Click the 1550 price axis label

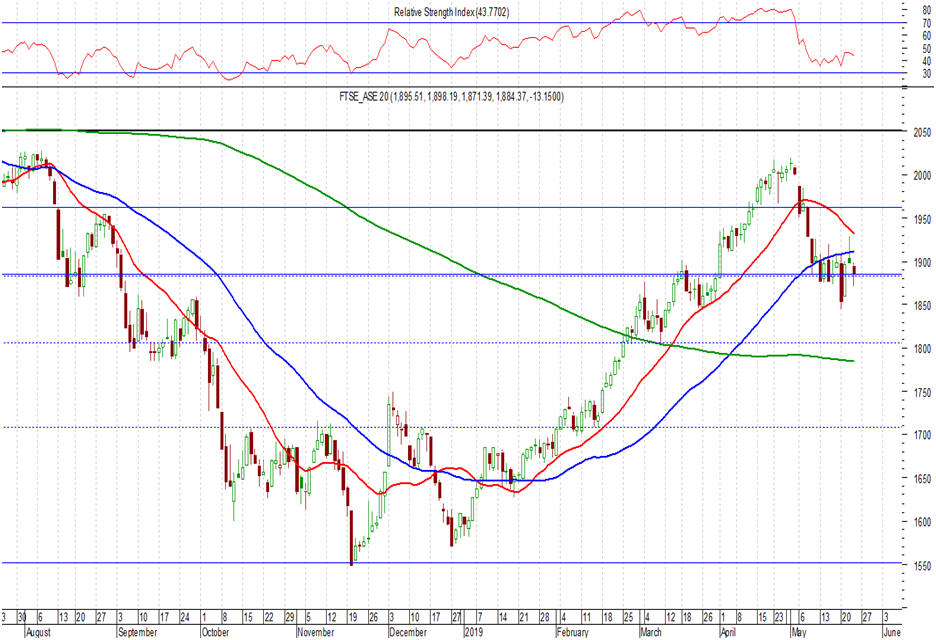[922, 565]
